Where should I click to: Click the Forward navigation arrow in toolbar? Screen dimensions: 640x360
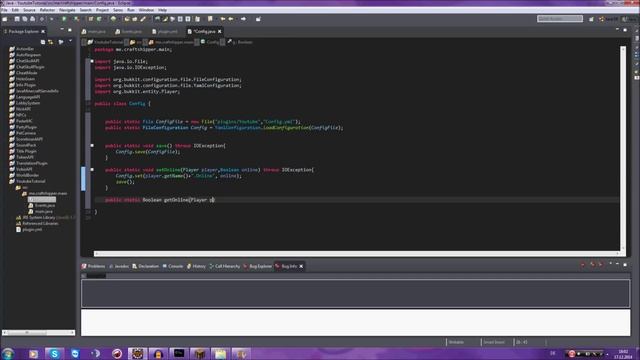tap(243, 19)
